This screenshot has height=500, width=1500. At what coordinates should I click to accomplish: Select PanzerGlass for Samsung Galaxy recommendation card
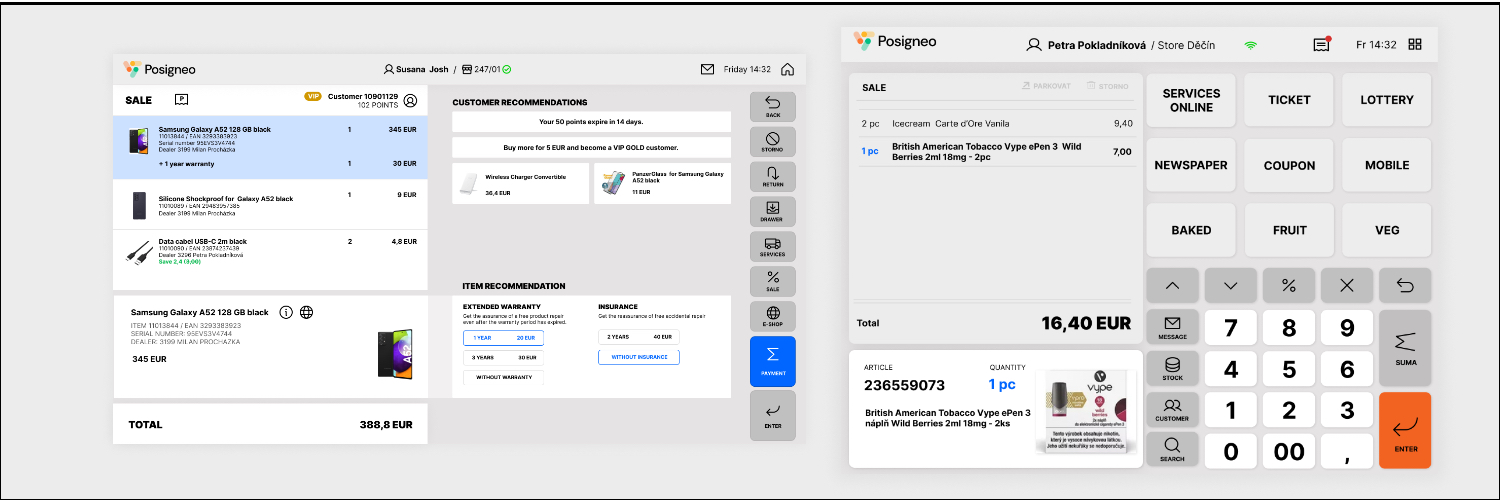tap(662, 184)
